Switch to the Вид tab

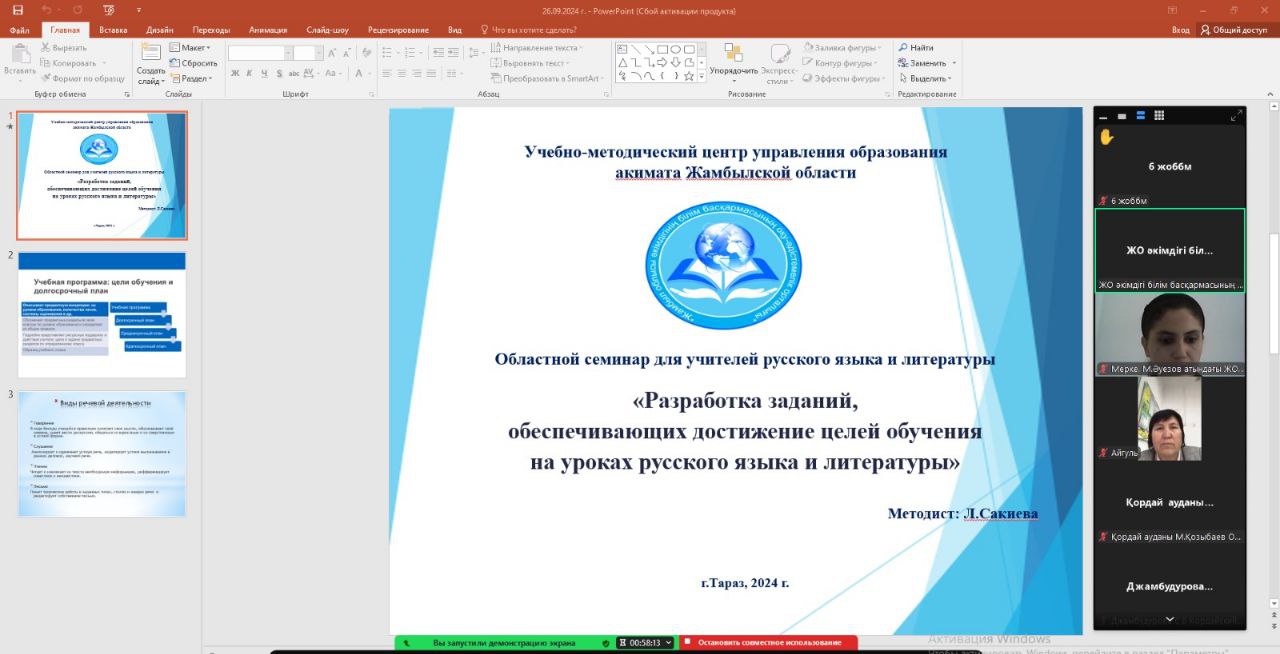[455, 30]
